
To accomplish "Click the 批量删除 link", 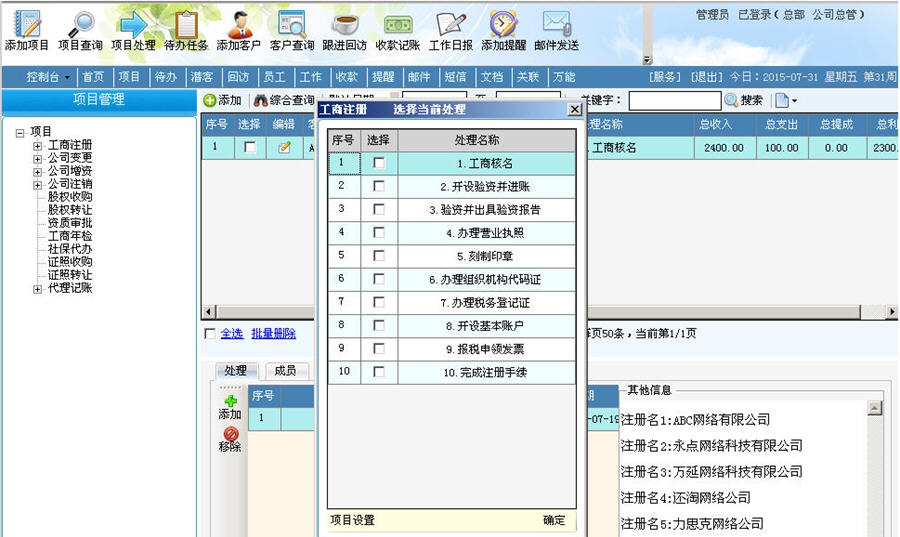I will (273, 333).
